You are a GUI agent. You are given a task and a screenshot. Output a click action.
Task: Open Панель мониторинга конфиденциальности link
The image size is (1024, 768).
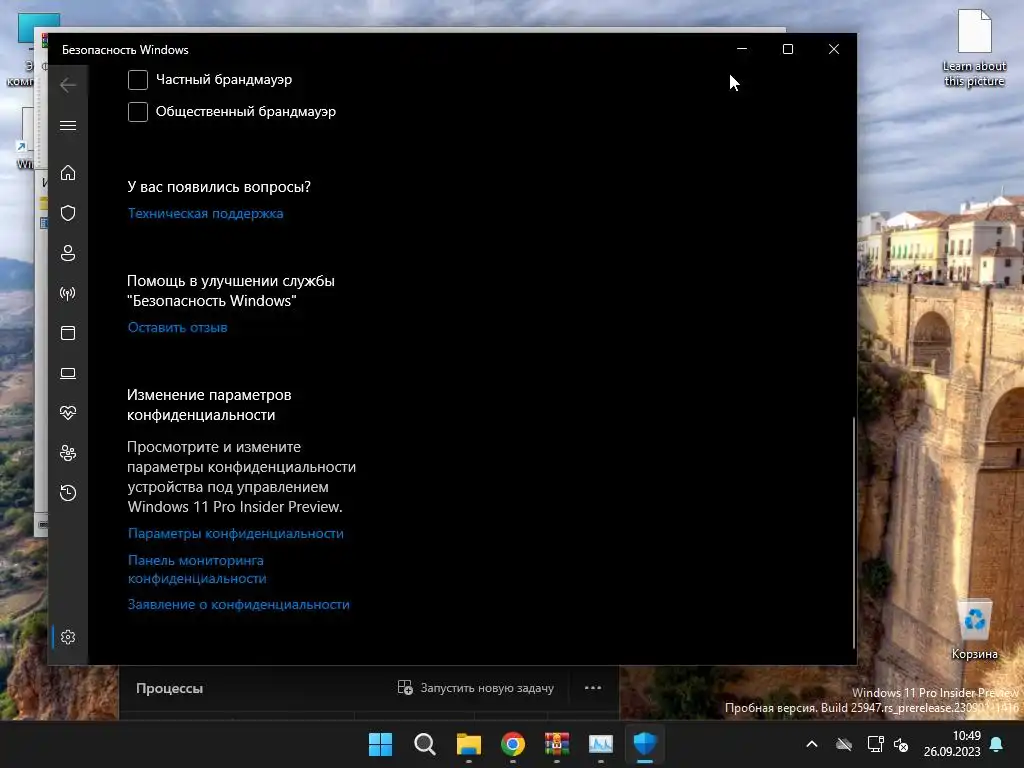click(197, 569)
